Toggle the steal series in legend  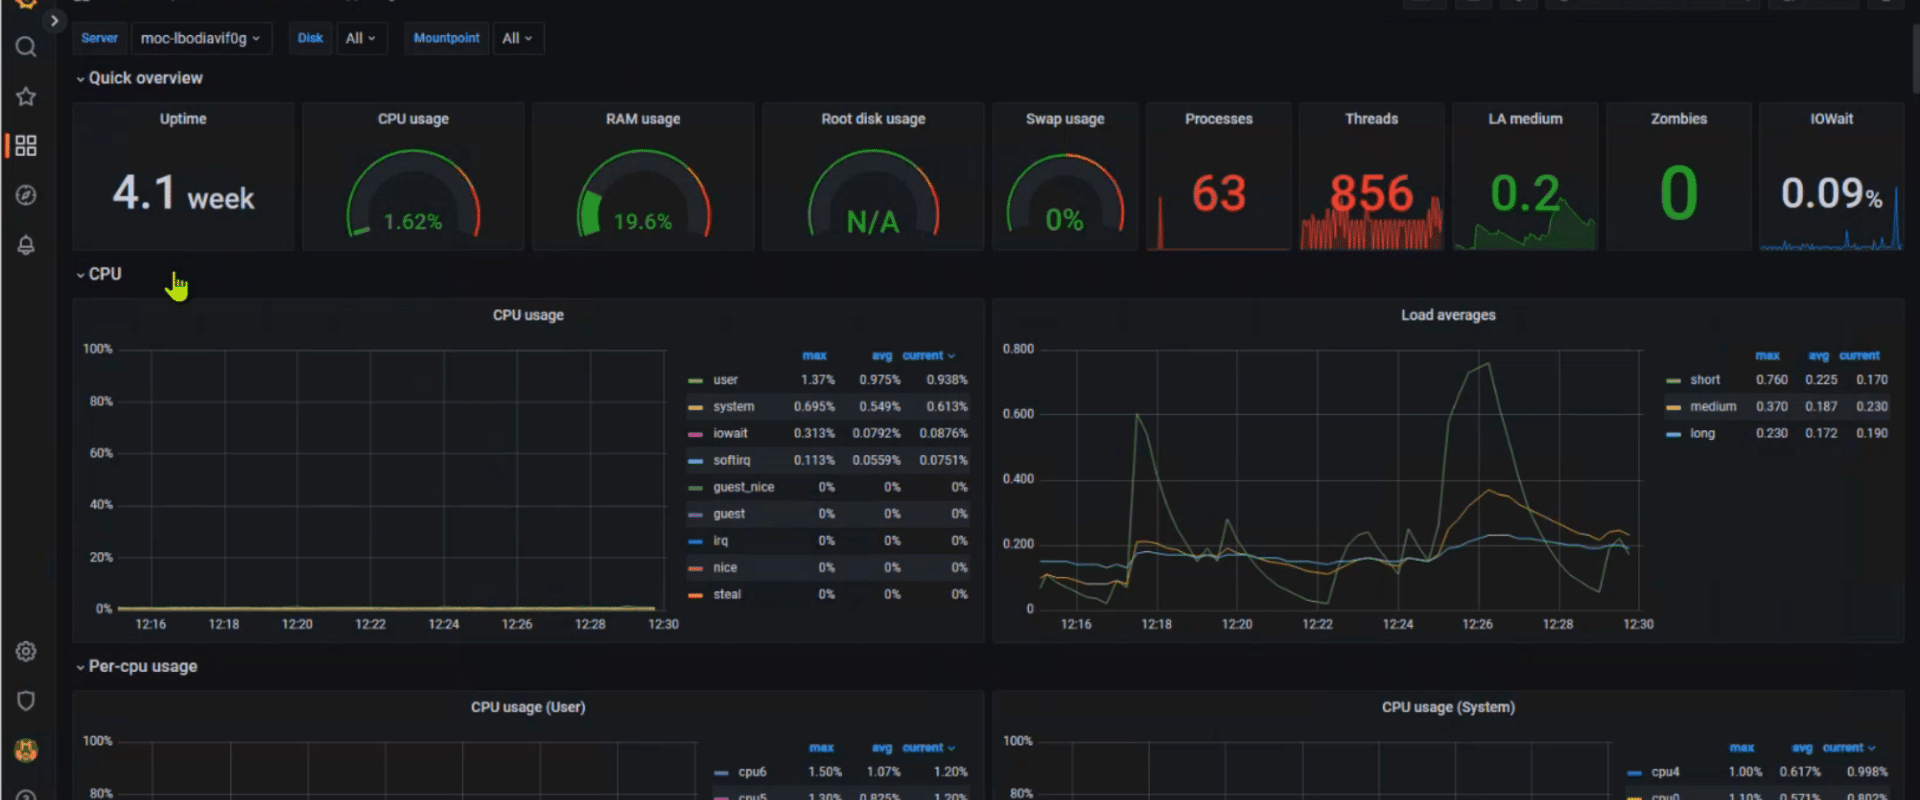(x=727, y=594)
